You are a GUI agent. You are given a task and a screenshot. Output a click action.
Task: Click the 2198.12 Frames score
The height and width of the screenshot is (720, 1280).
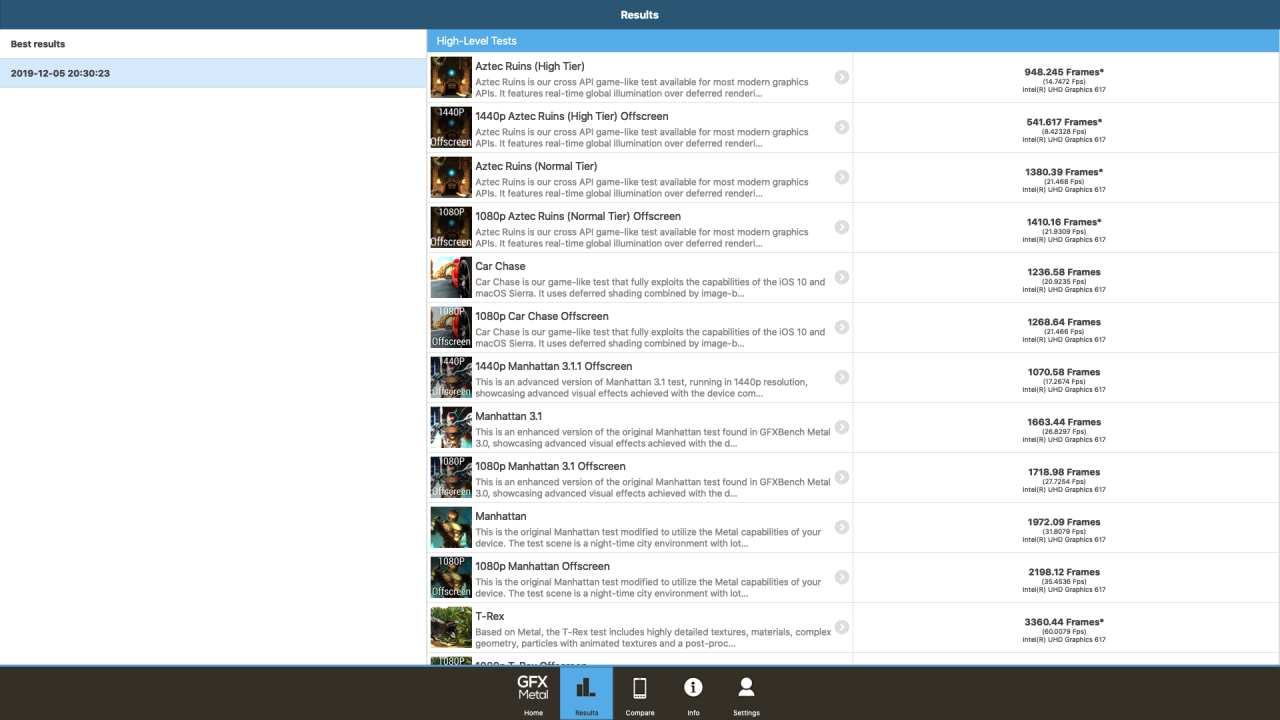pyautogui.click(x=1064, y=572)
